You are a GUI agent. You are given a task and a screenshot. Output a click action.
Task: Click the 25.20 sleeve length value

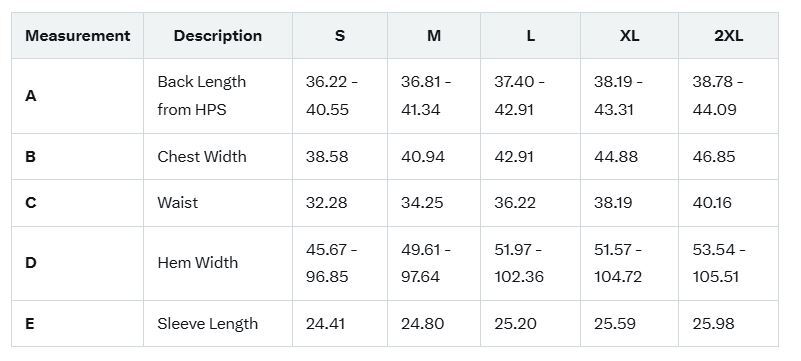tap(515, 324)
